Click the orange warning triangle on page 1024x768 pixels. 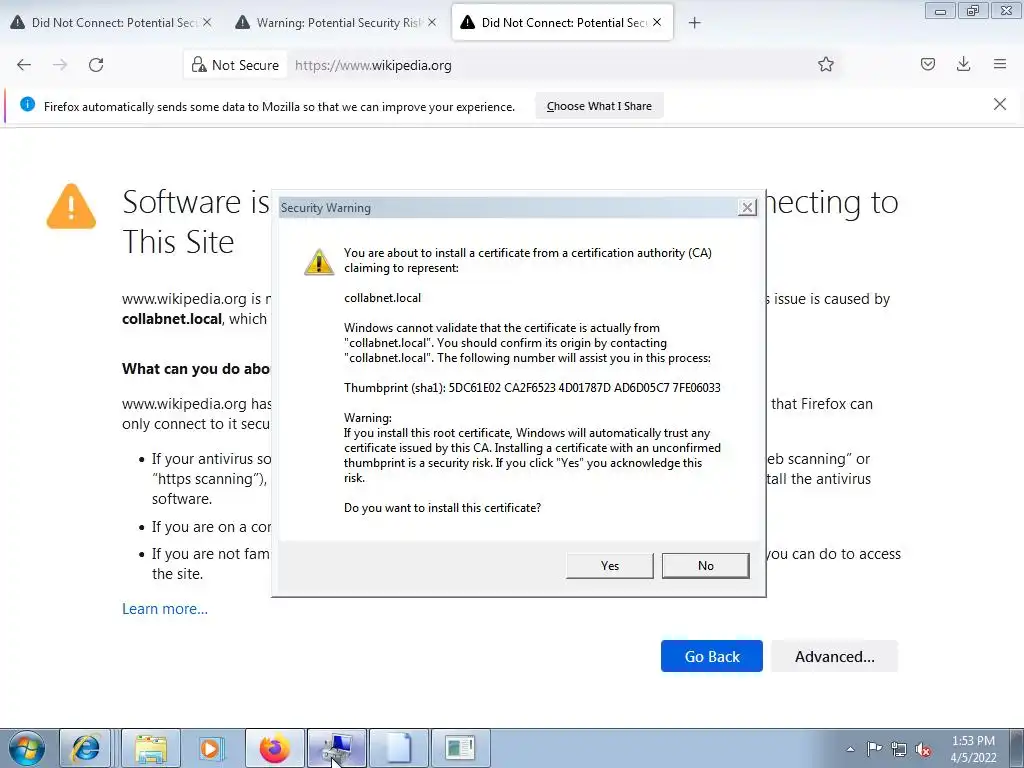tap(71, 206)
